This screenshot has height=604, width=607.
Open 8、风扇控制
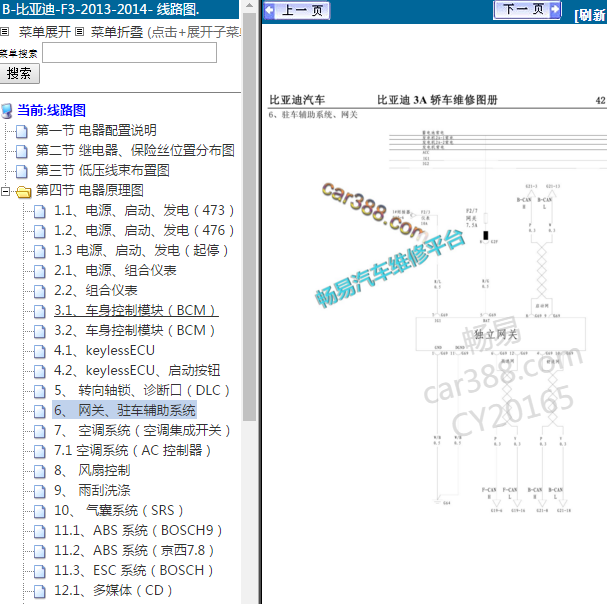92,470
